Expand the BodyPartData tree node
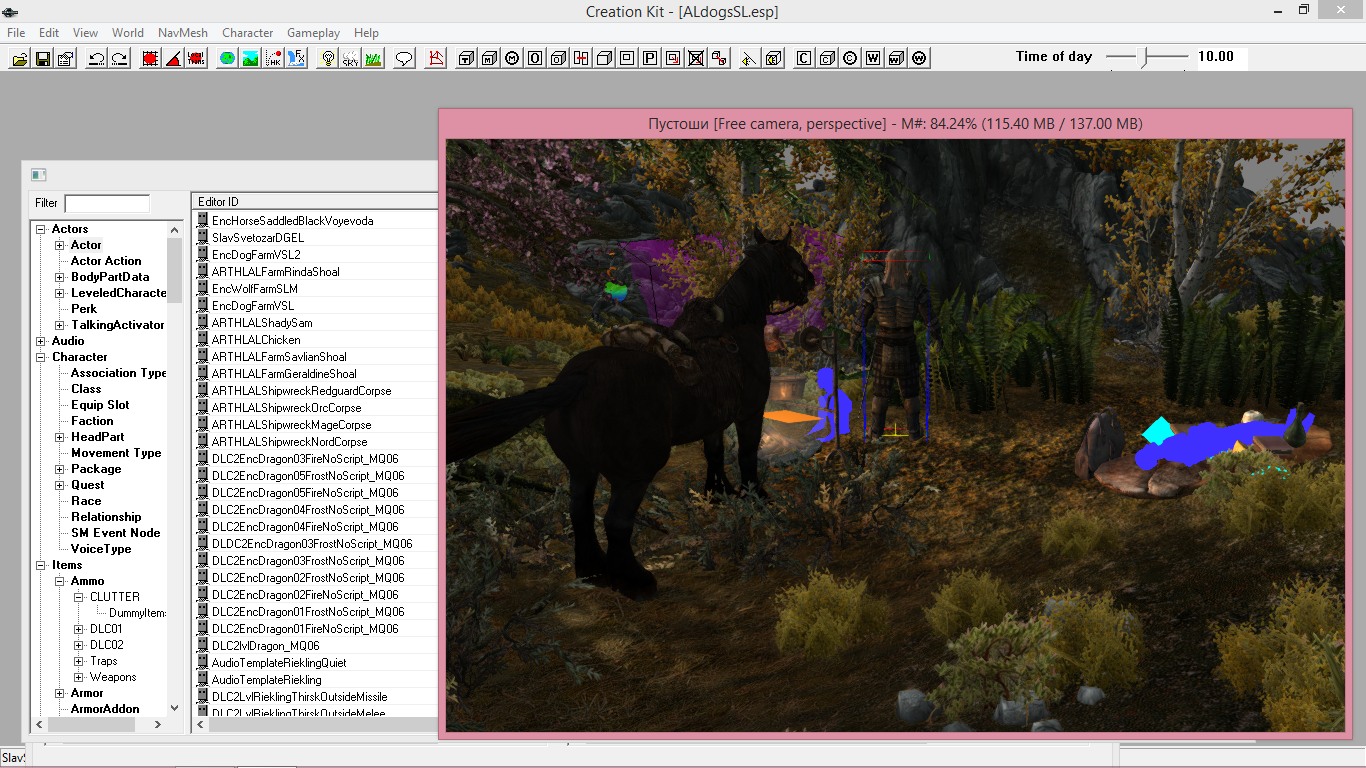The image size is (1366, 768). pyautogui.click(x=60, y=277)
